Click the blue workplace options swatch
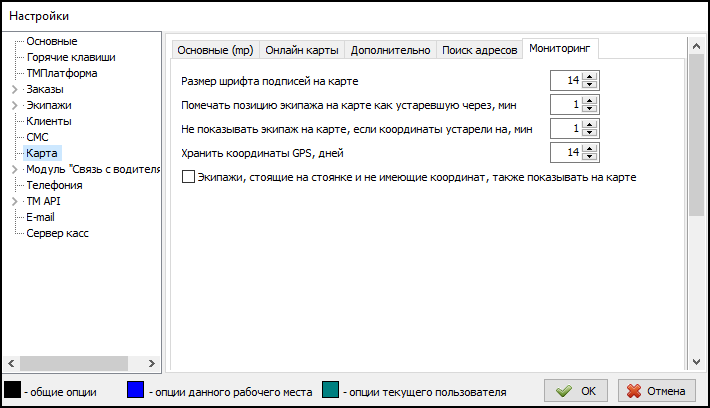710x408 pixels. (x=135, y=391)
